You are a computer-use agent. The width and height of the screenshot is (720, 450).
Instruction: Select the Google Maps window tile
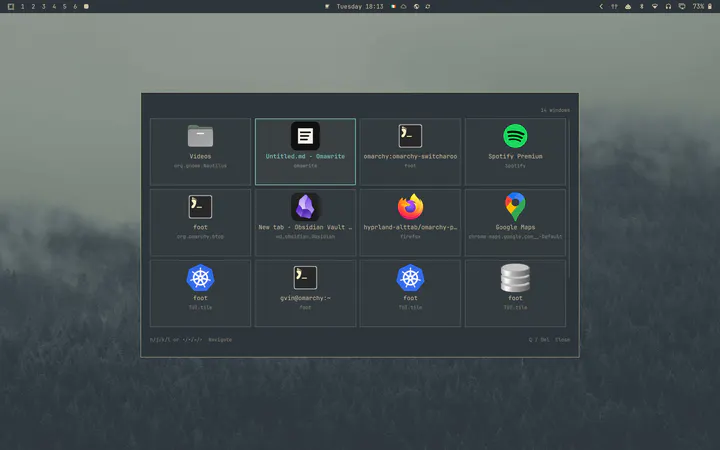coord(515,223)
